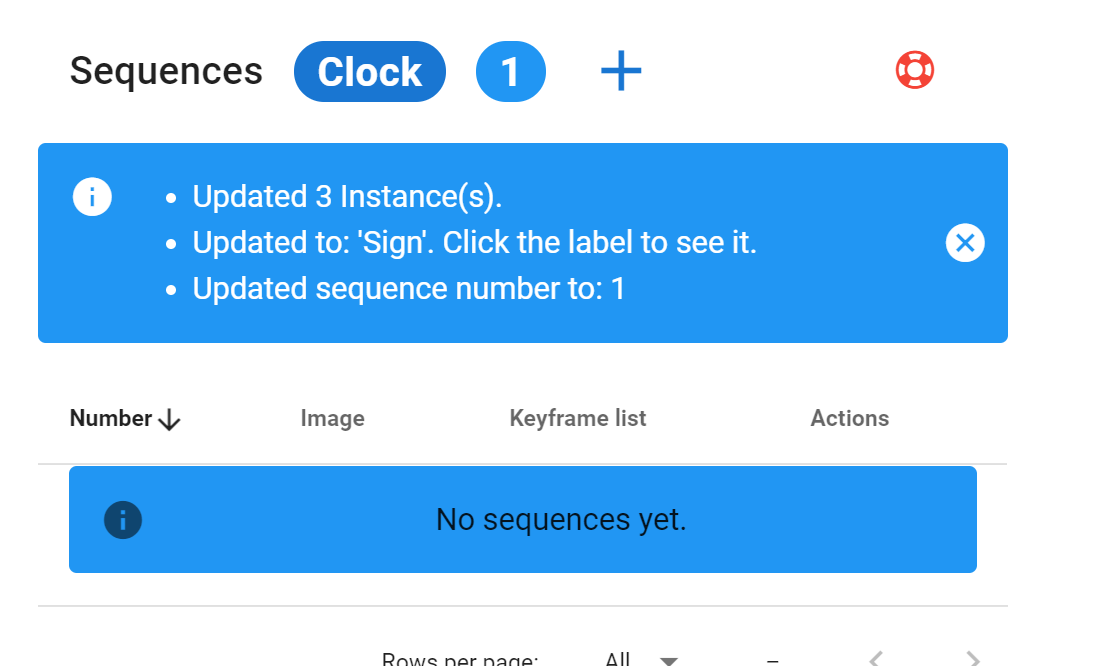Click the plus icon to add a sequence

(621, 72)
